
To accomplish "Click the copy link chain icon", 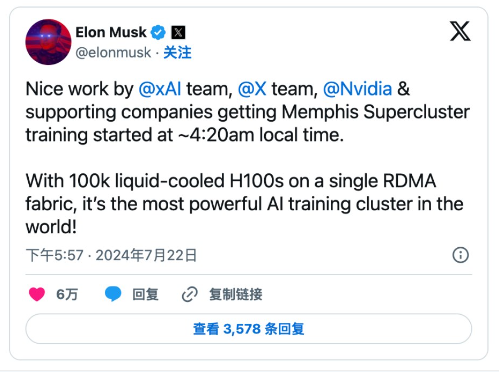I will pyautogui.click(x=190, y=294).
